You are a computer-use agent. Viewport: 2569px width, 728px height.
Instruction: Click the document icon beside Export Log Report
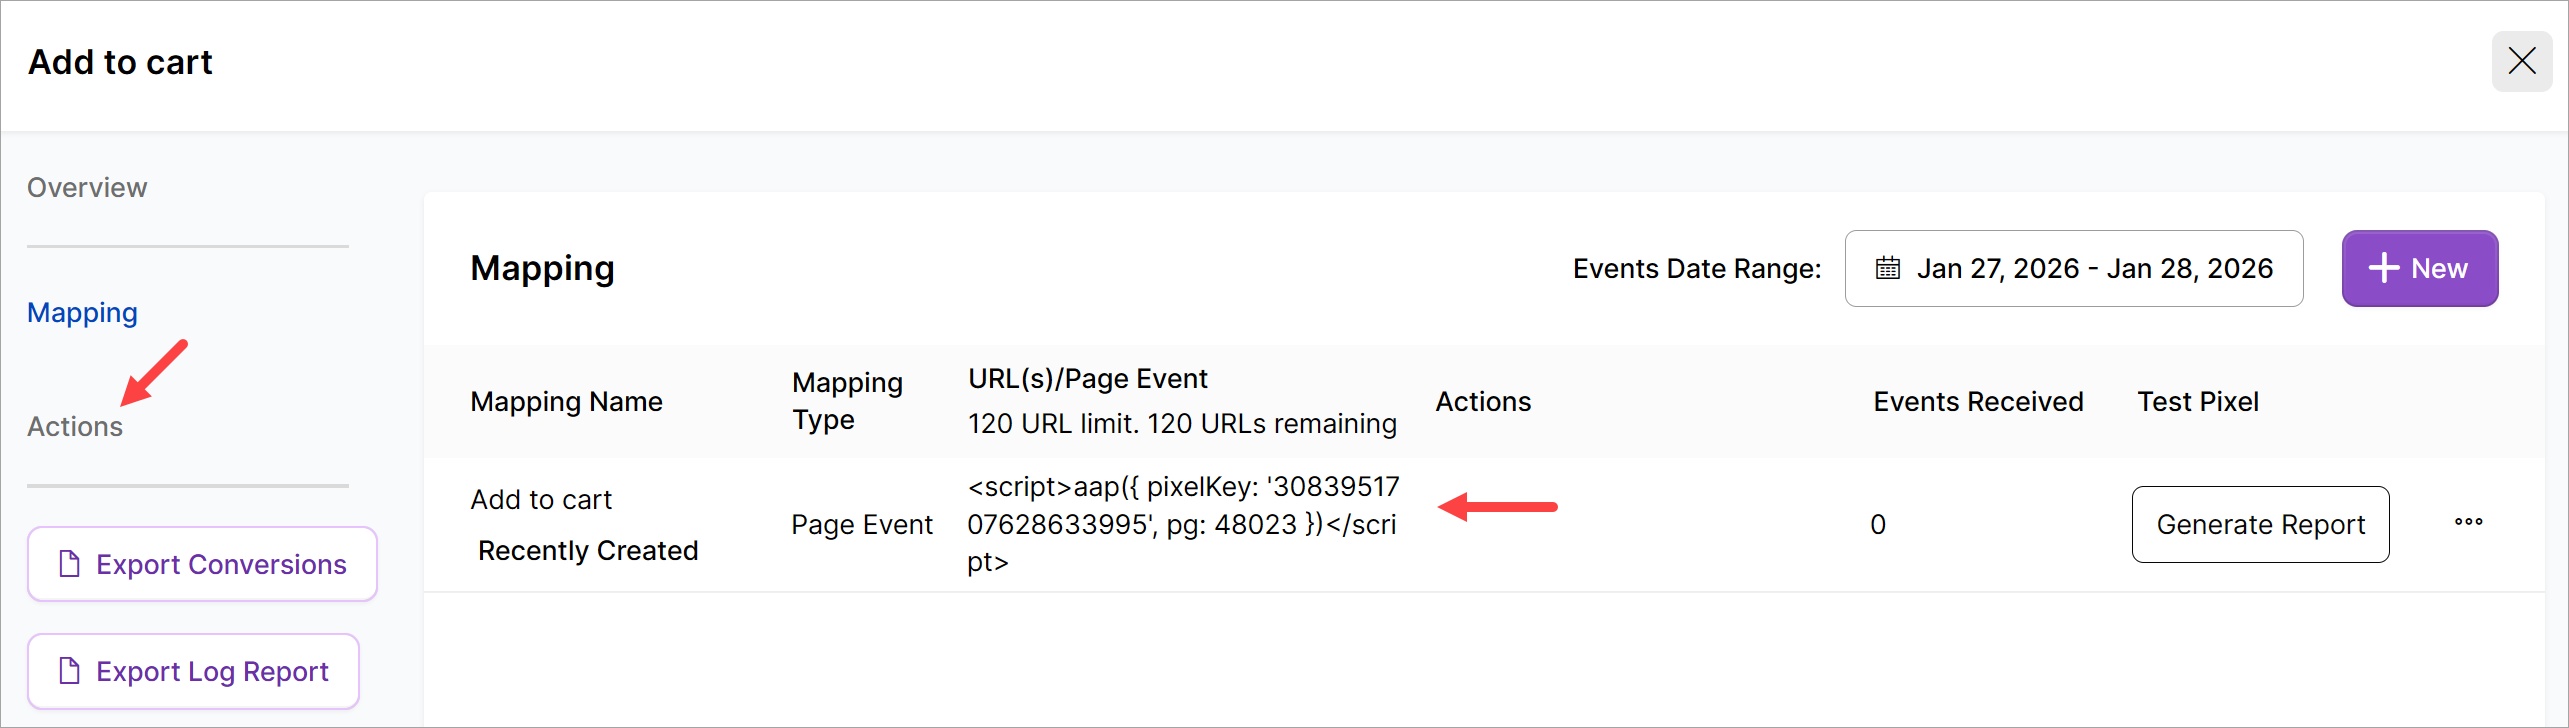[x=70, y=671]
